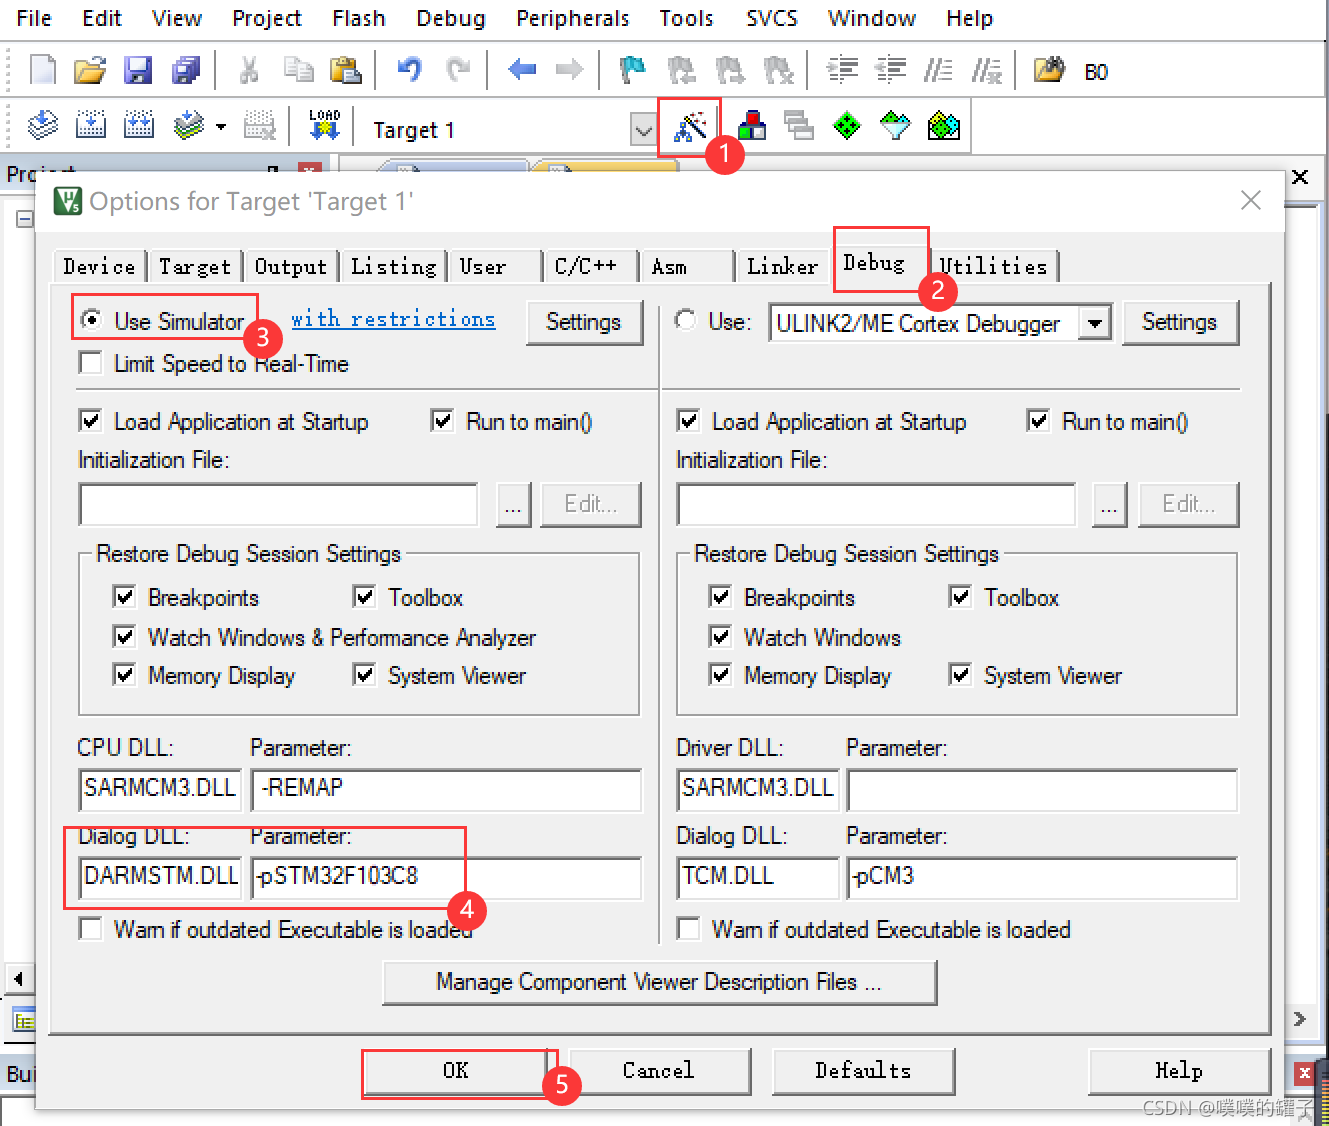Rebuild all target files icon
Image resolution: width=1329 pixels, height=1126 pixels.
[x=139, y=125]
